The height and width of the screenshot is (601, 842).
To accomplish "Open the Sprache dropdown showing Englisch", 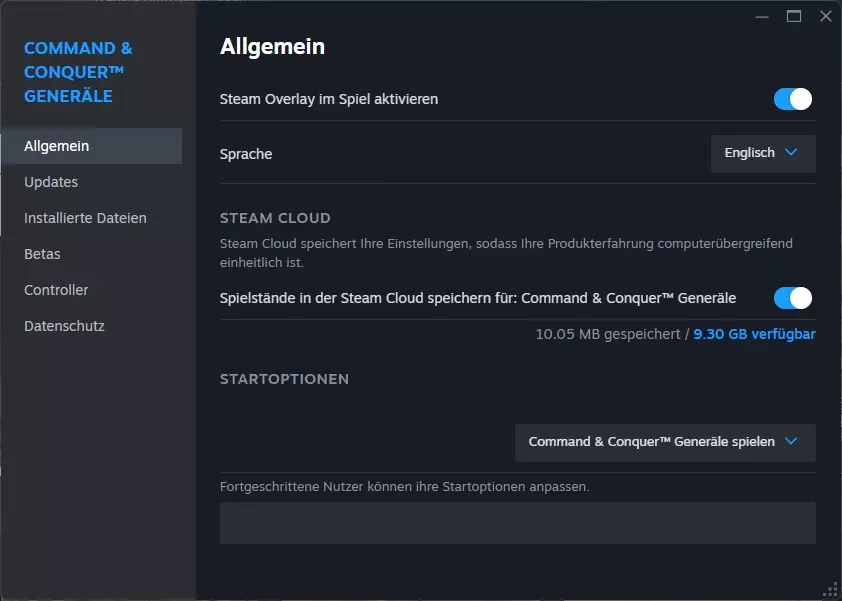I will point(763,154).
